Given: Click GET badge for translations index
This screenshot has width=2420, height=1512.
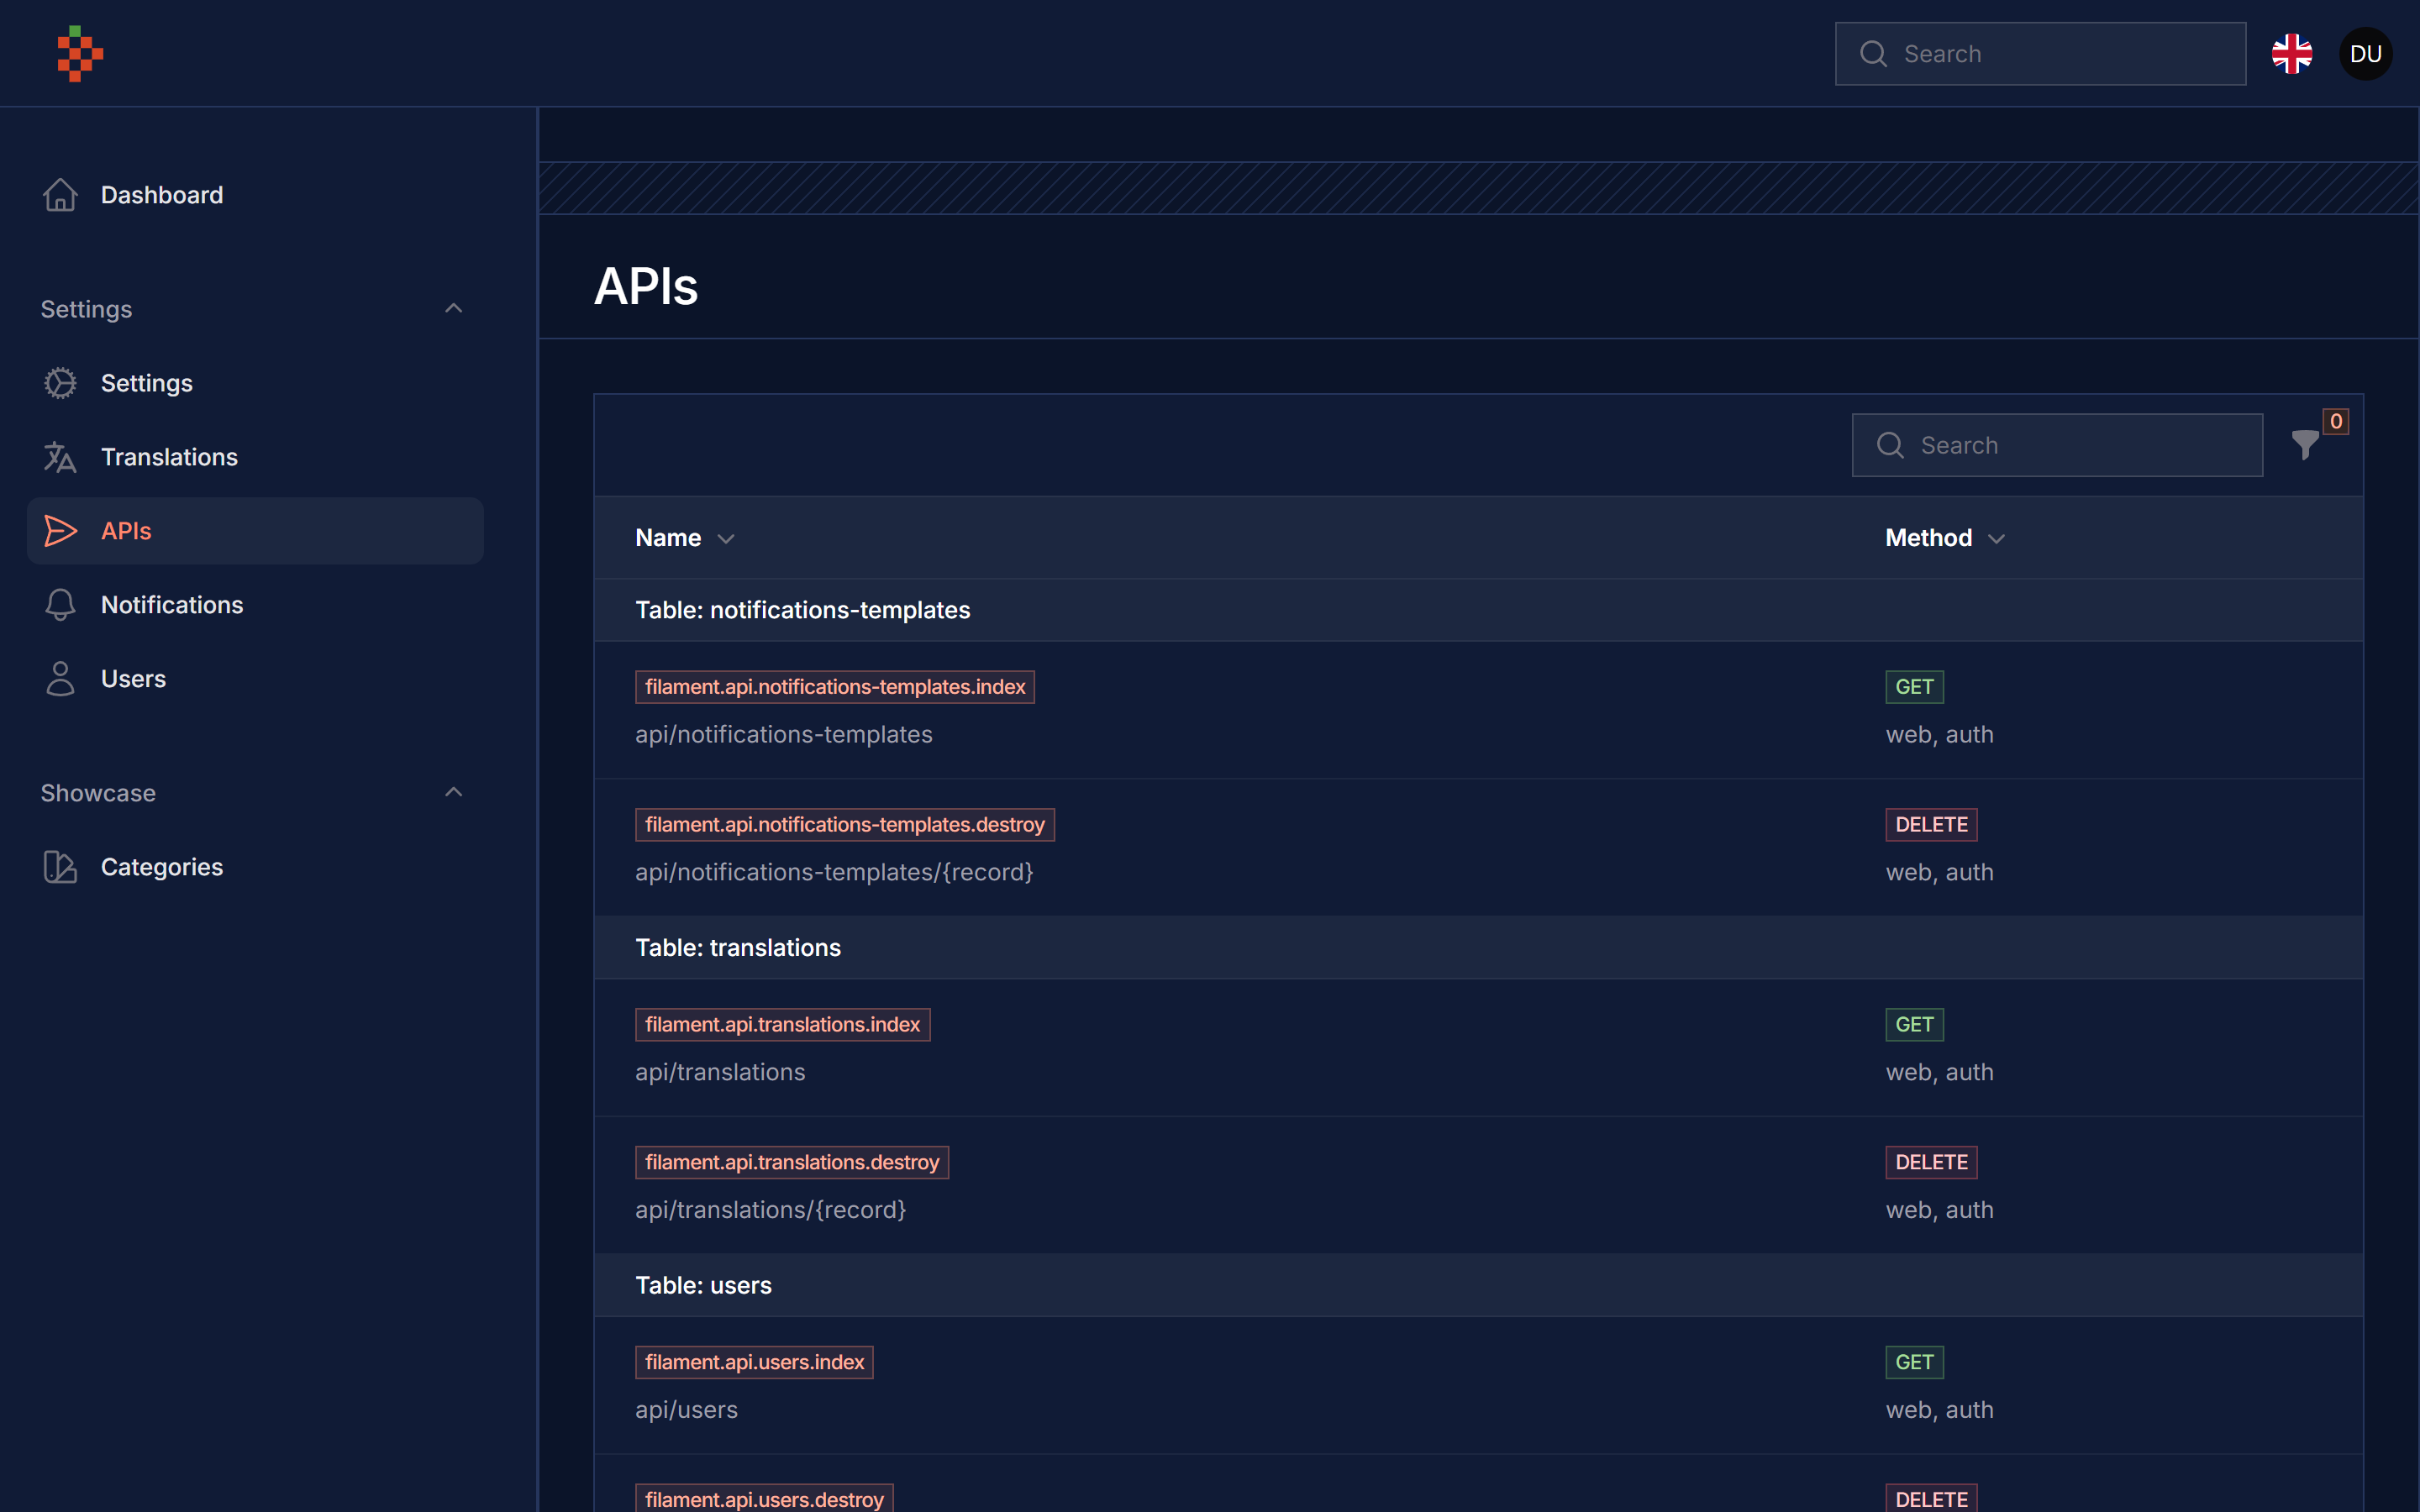Looking at the screenshot, I should (1914, 1025).
